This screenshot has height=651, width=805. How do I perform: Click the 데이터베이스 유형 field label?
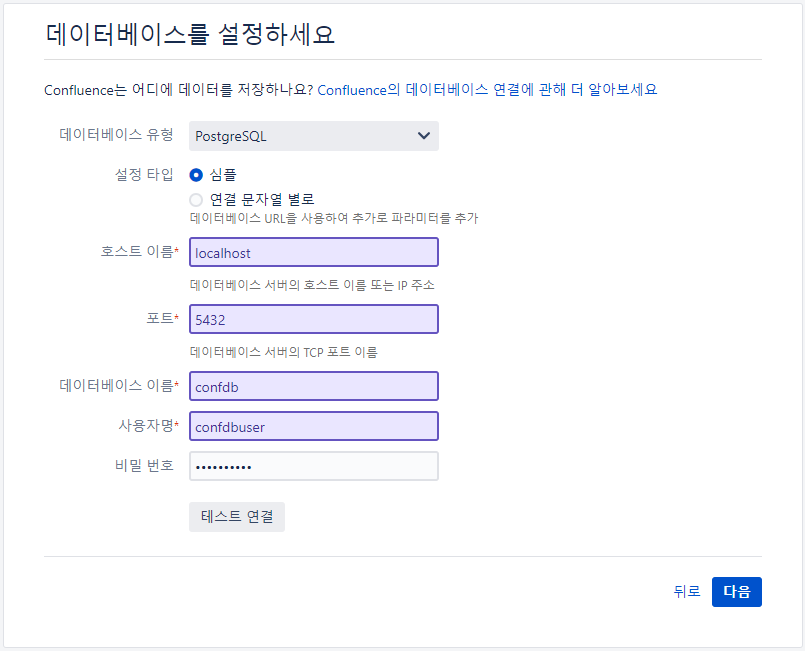[116, 135]
